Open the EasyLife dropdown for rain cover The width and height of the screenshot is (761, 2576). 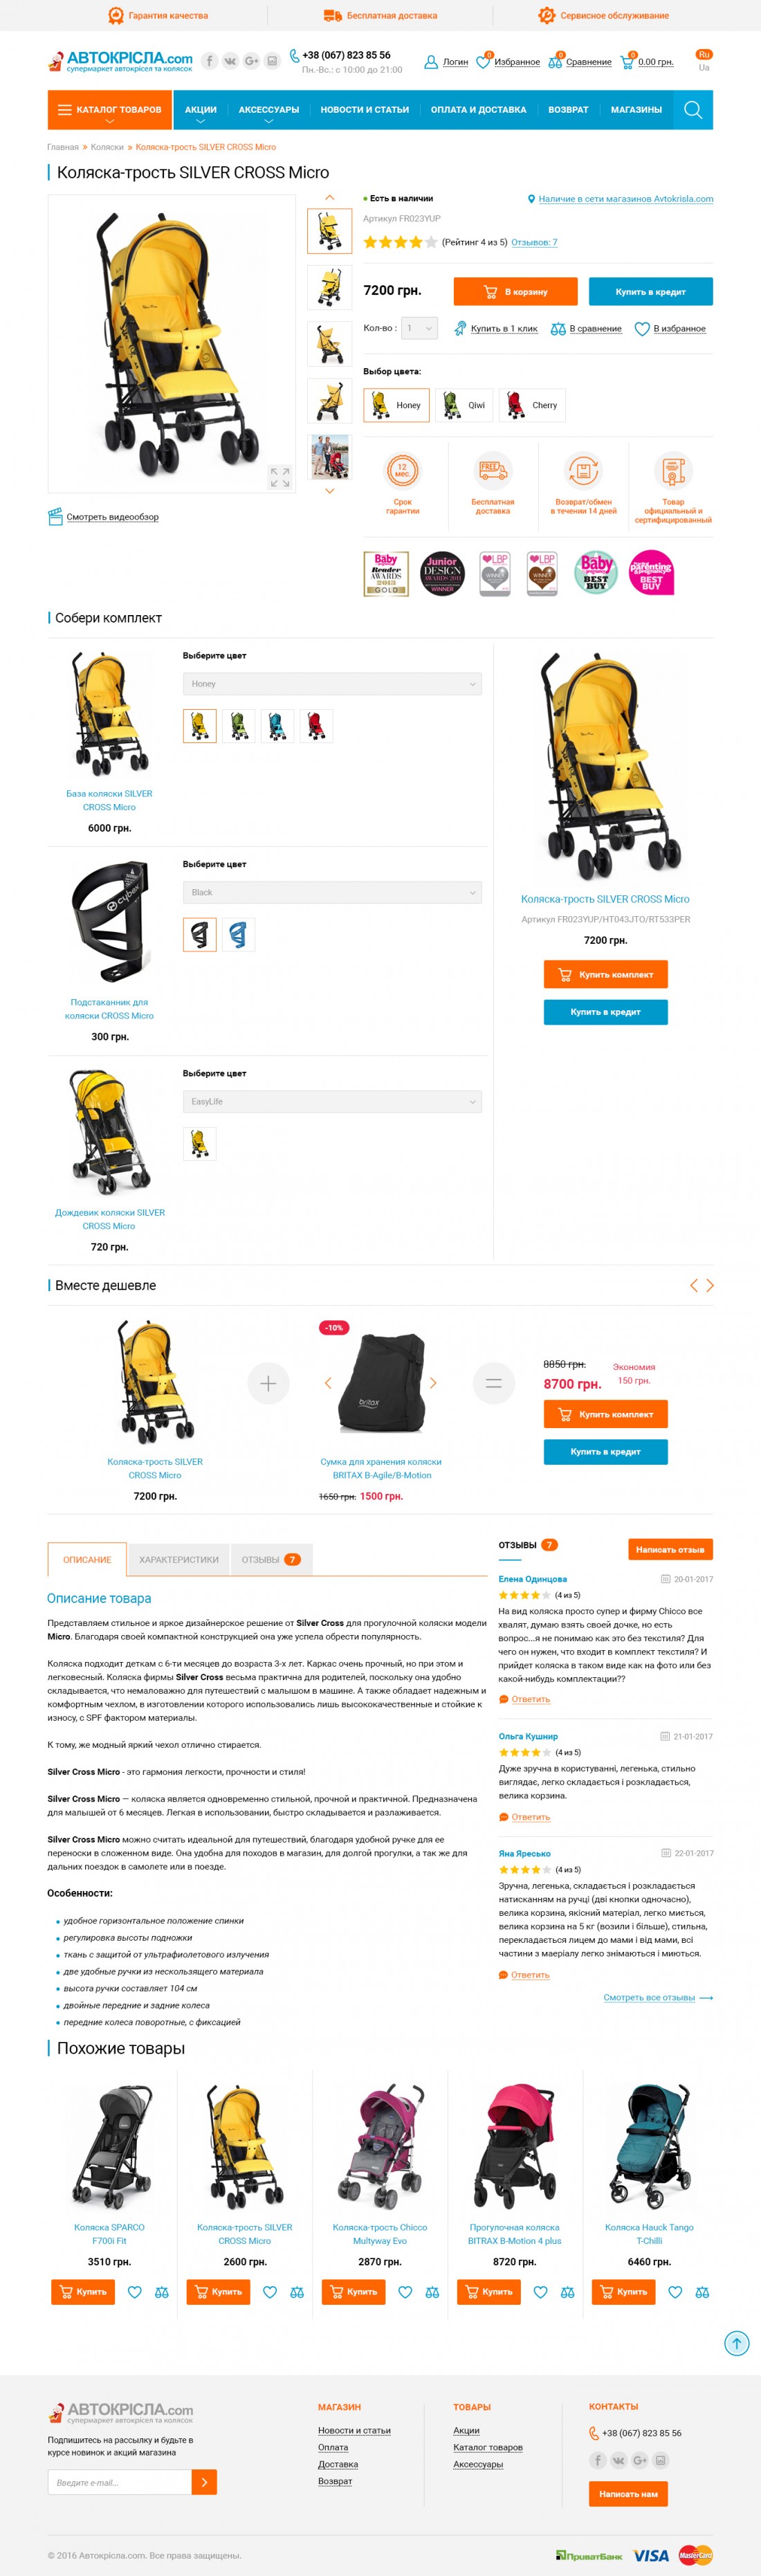(332, 1102)
